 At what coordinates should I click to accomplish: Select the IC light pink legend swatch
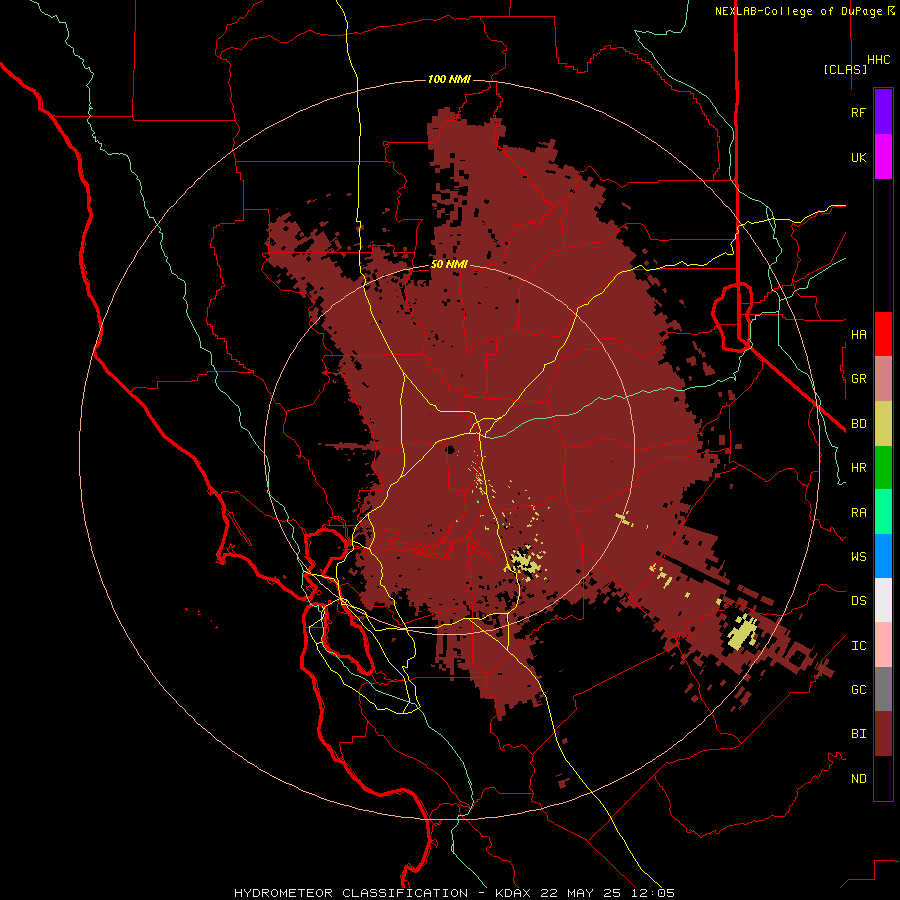[883, 645]
